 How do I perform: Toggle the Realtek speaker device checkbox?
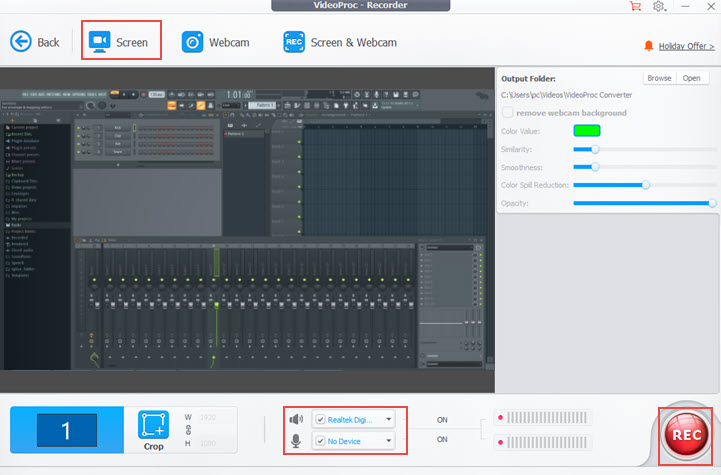[320, 419]
